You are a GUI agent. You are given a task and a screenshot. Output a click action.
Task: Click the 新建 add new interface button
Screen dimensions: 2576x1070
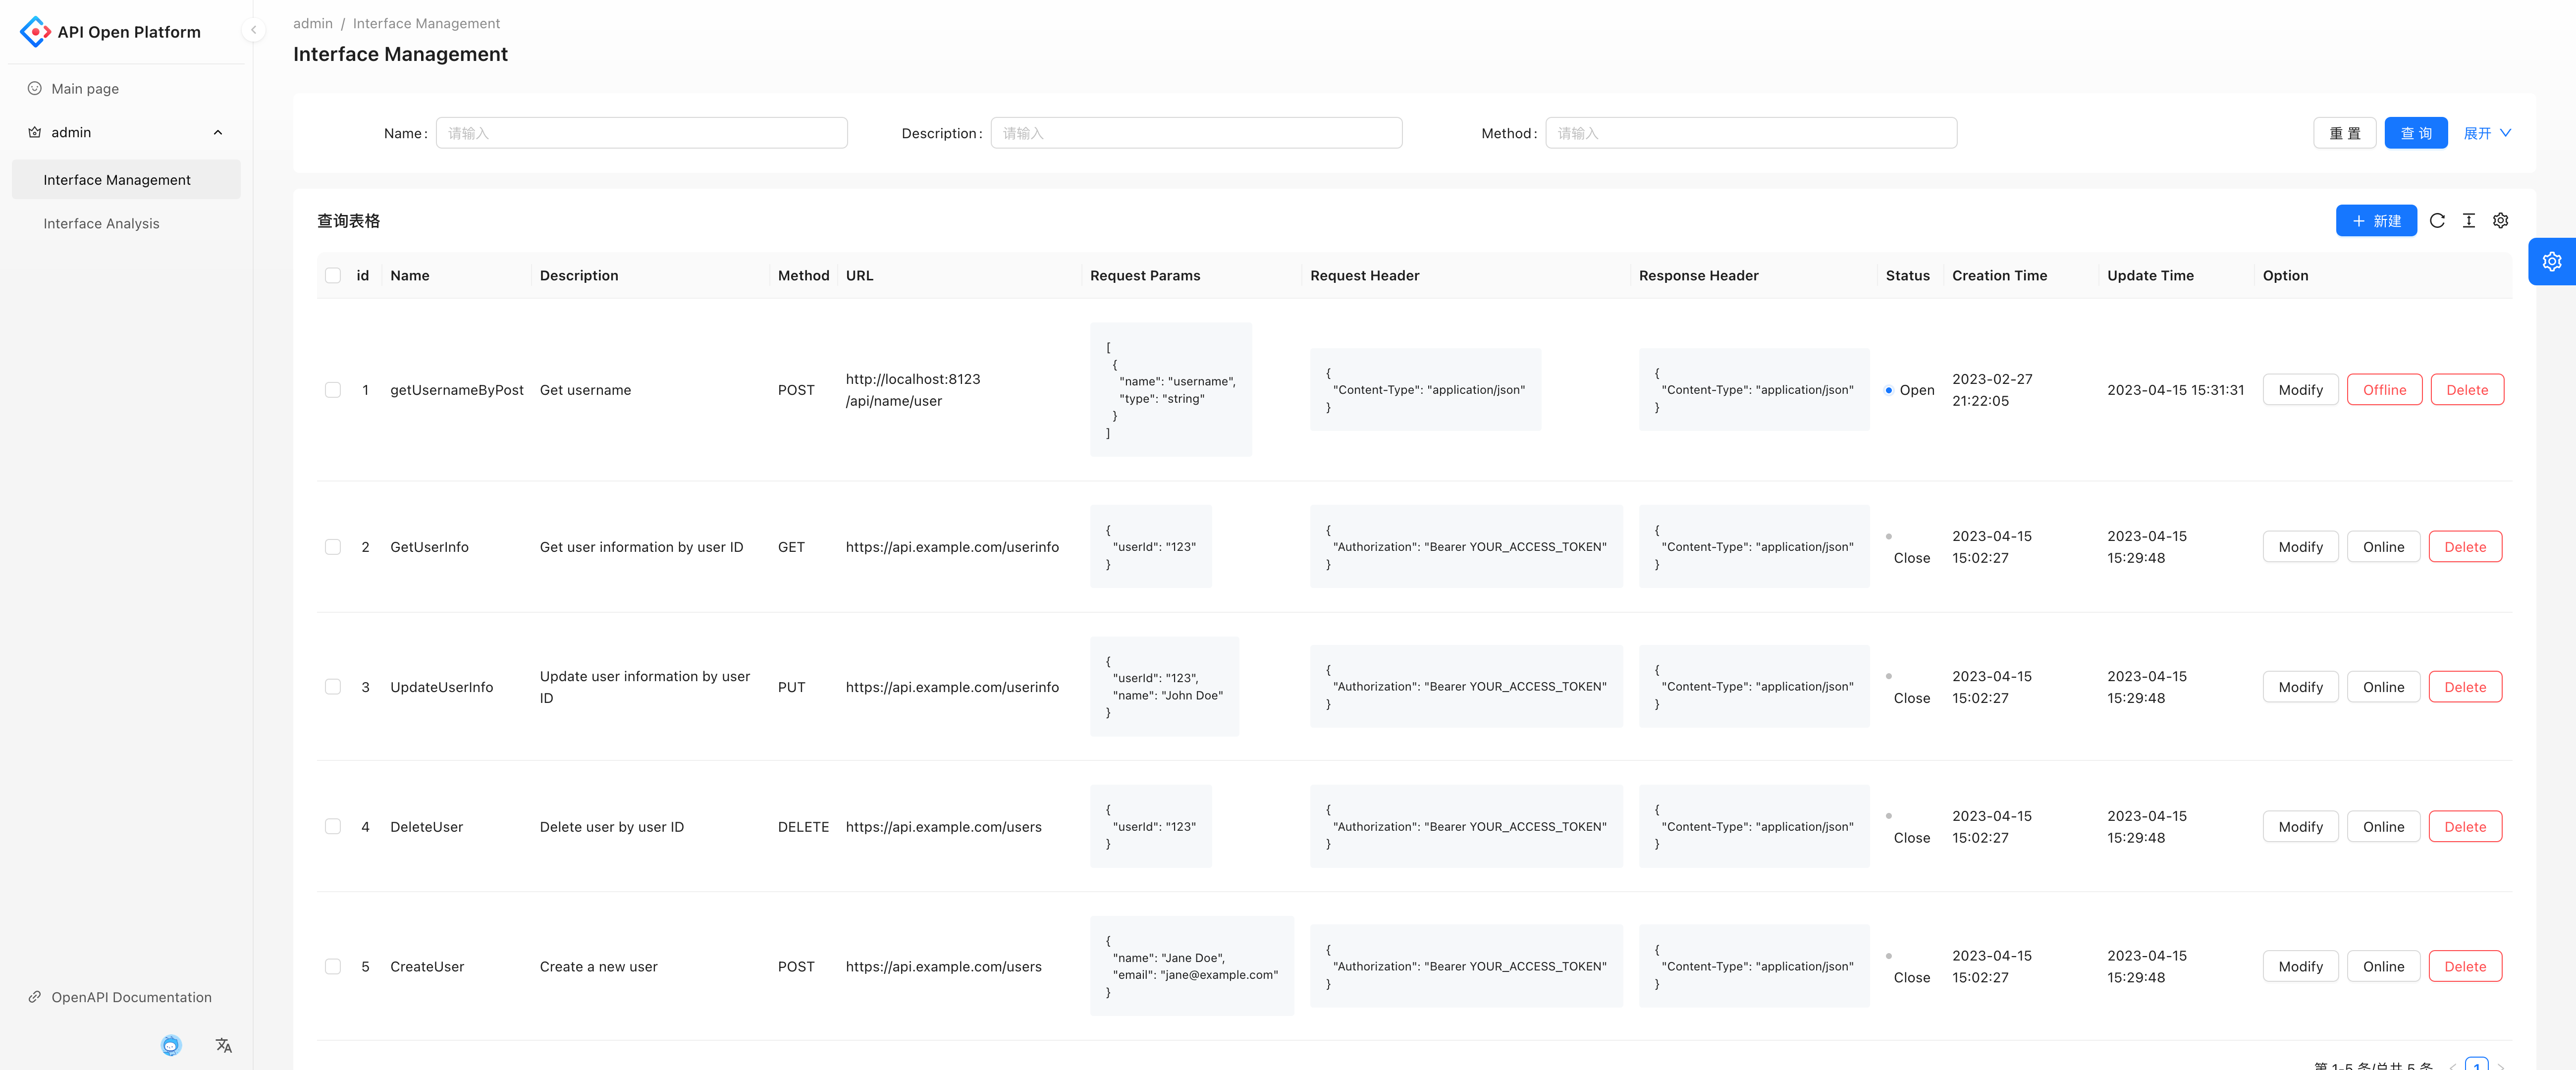point(2380,218)
